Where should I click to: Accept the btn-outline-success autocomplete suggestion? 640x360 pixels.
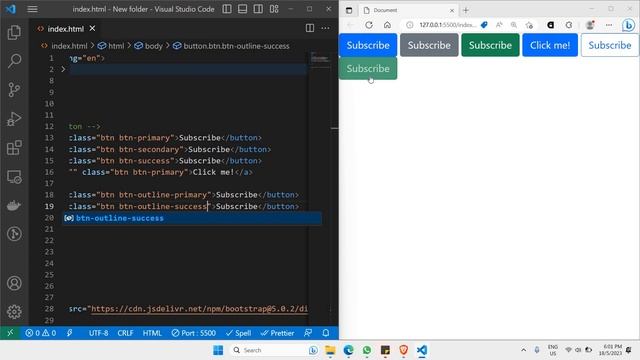click(192, 218)
